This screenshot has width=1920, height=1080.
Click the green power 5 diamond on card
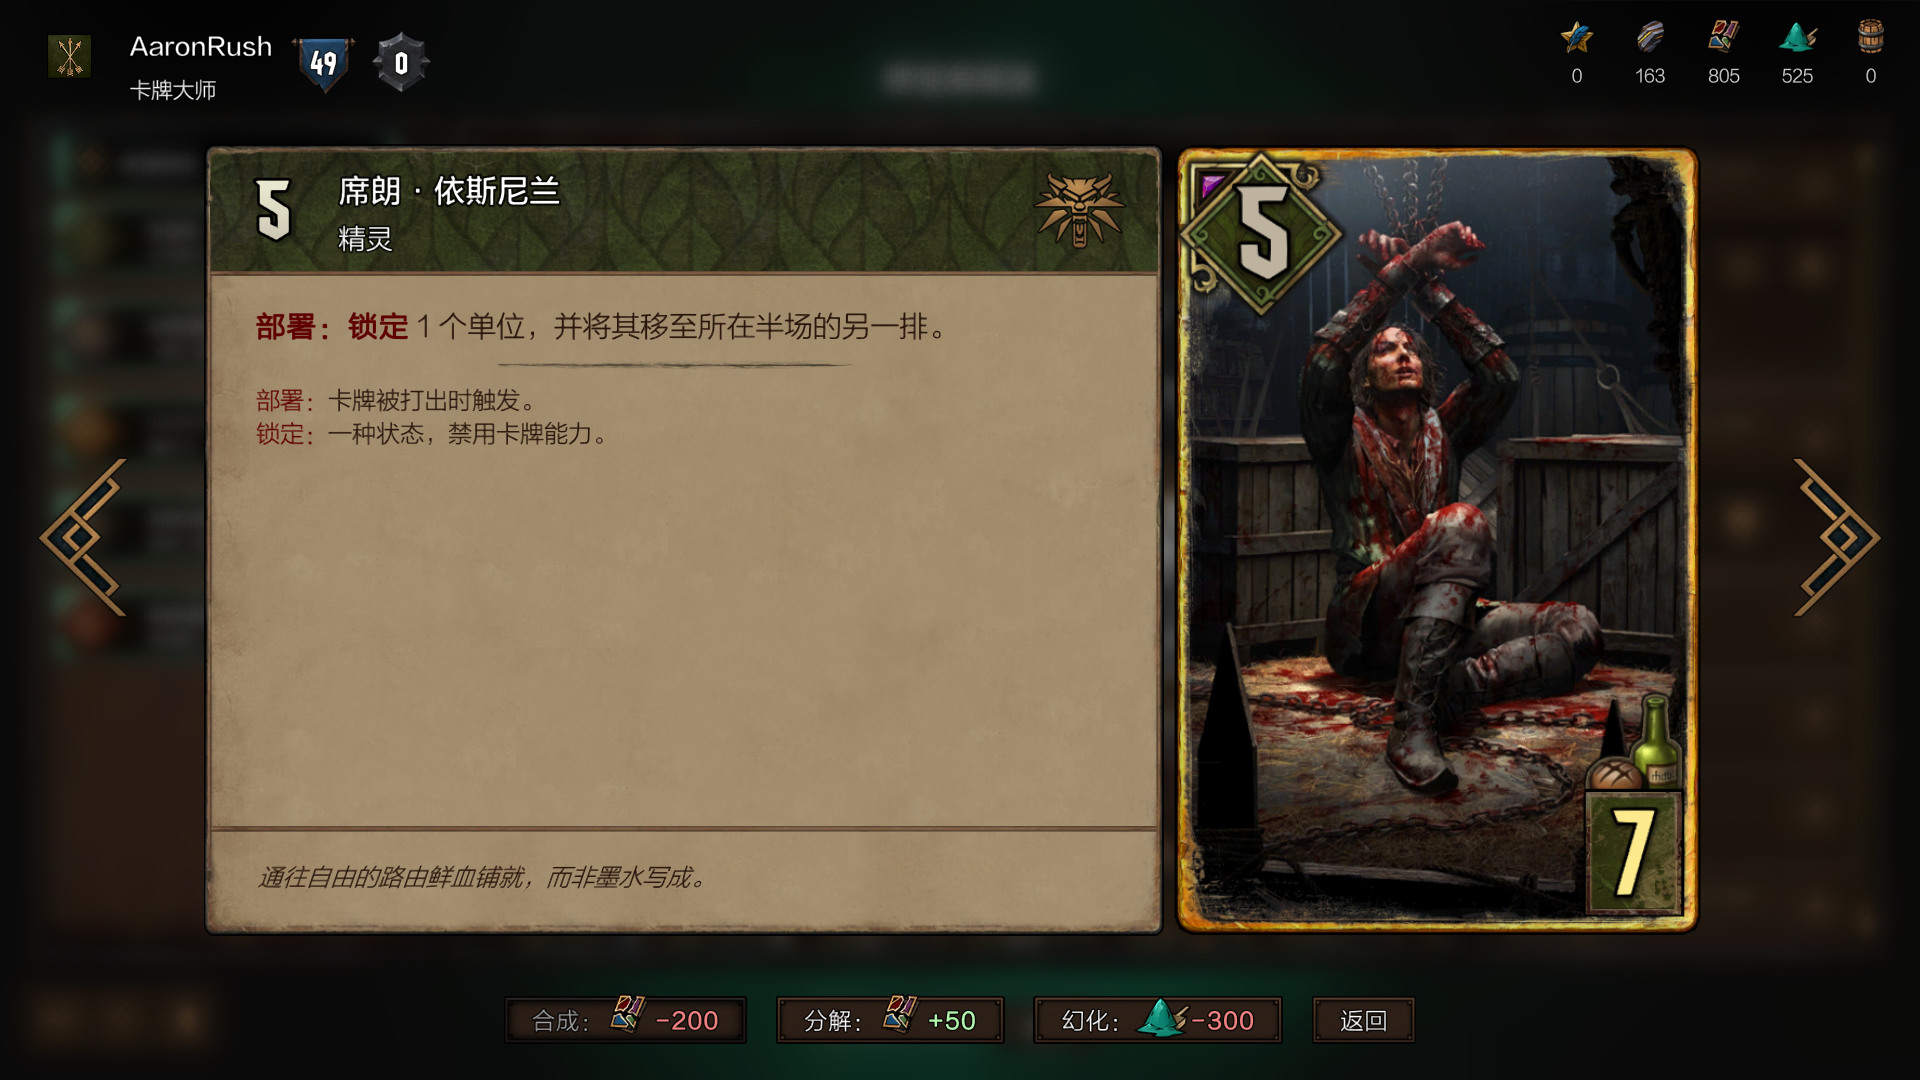pos(1262,234)
